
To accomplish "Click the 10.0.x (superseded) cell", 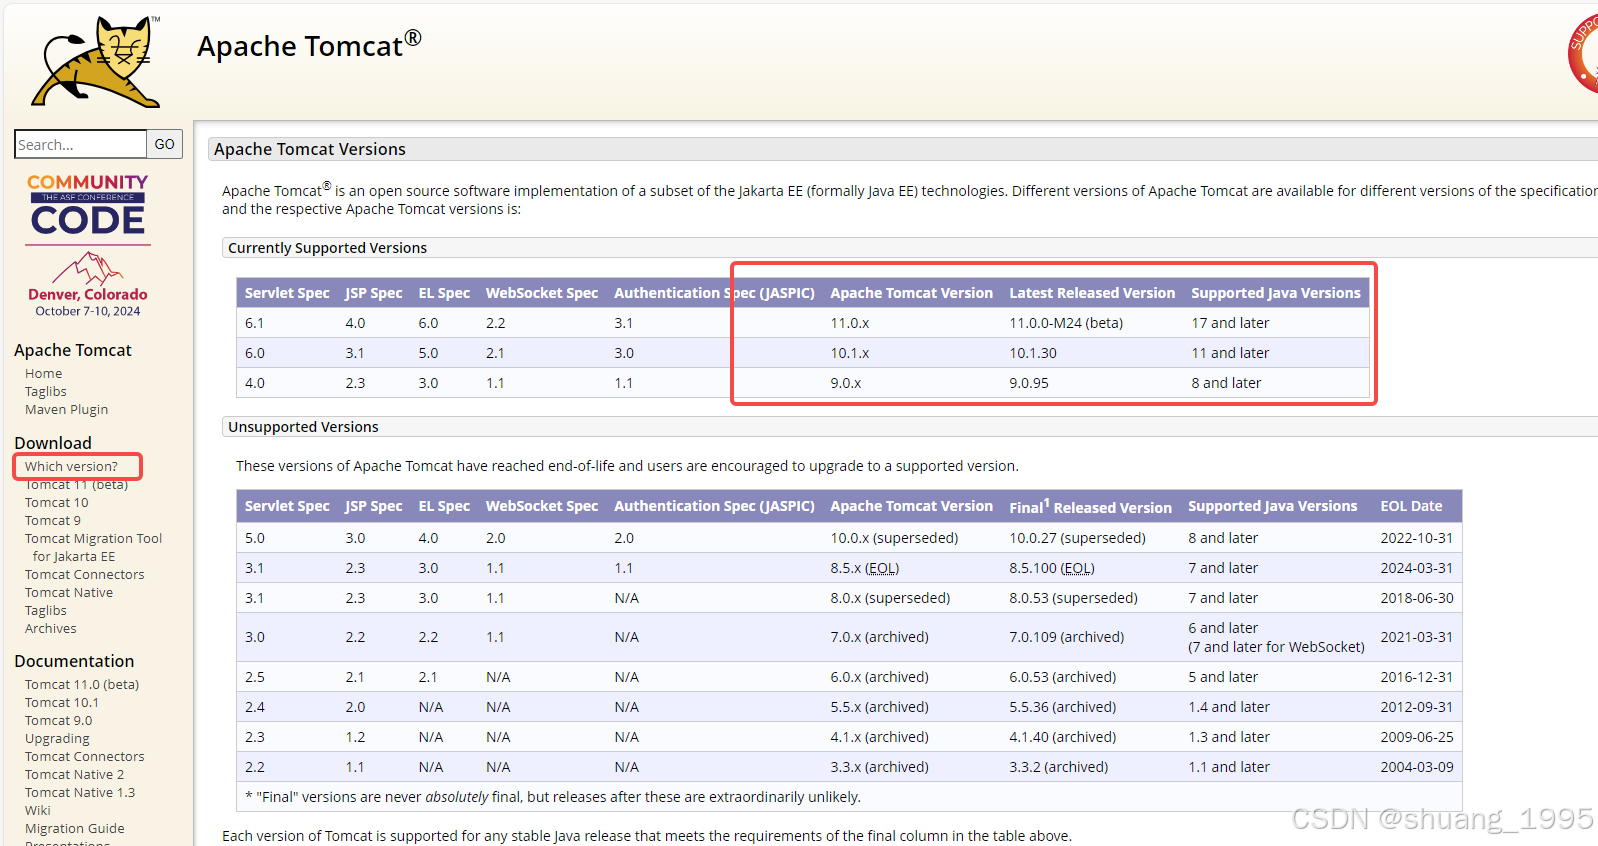I will (x=894, y=538).
